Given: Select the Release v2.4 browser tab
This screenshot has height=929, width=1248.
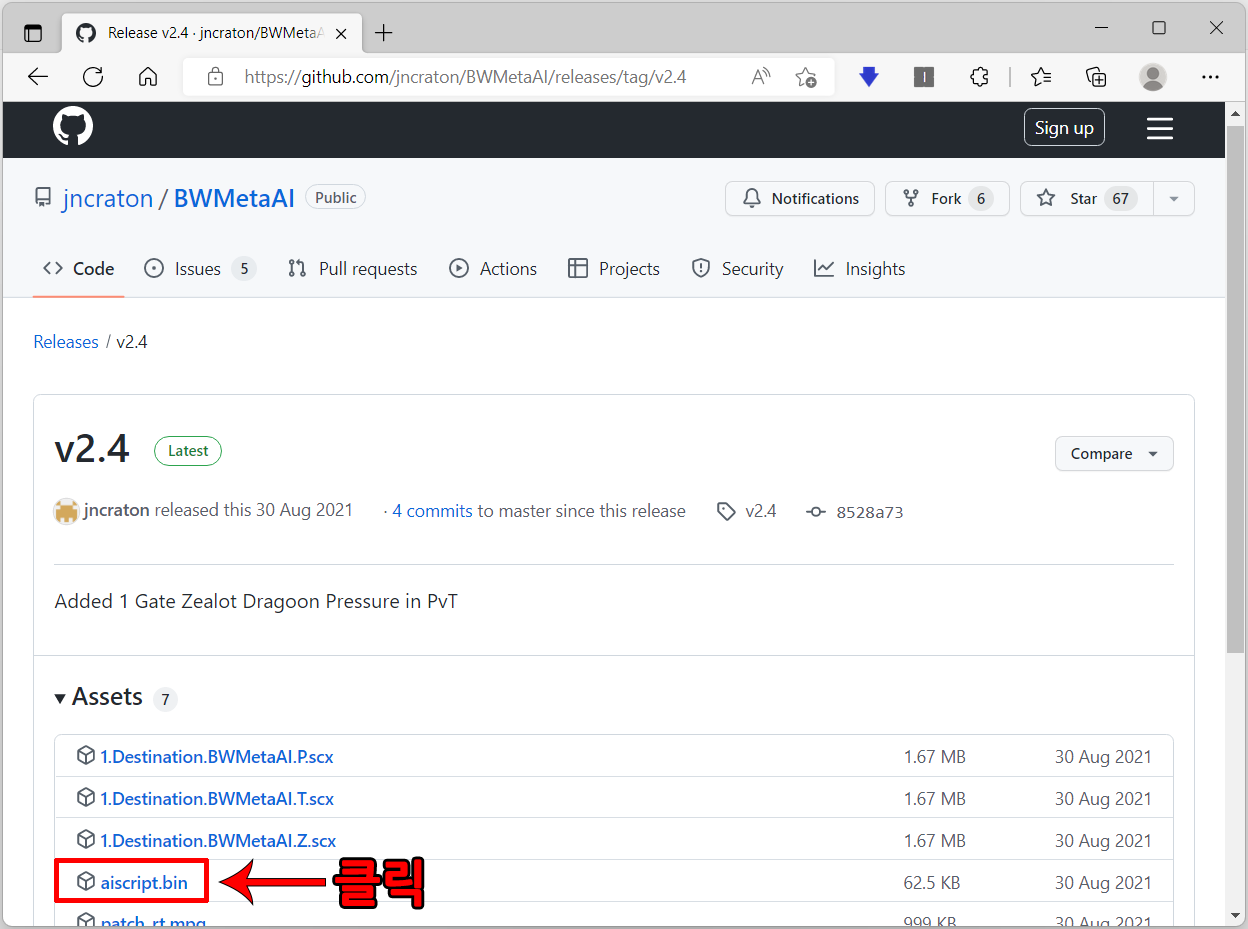Looking at the screenshot, I should (213, 33).
